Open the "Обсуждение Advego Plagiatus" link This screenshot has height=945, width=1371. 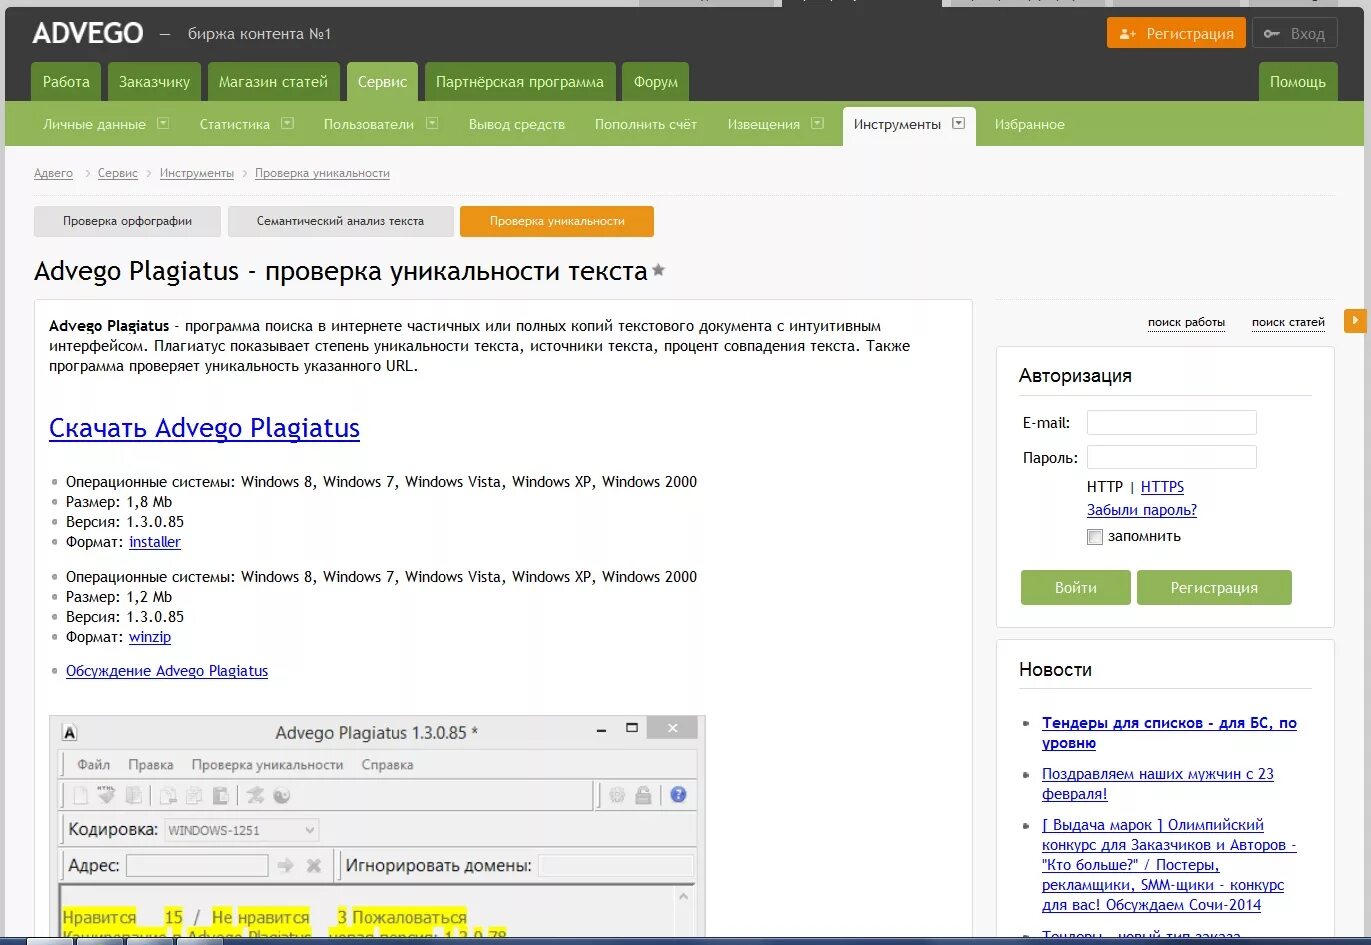[167, 671]
